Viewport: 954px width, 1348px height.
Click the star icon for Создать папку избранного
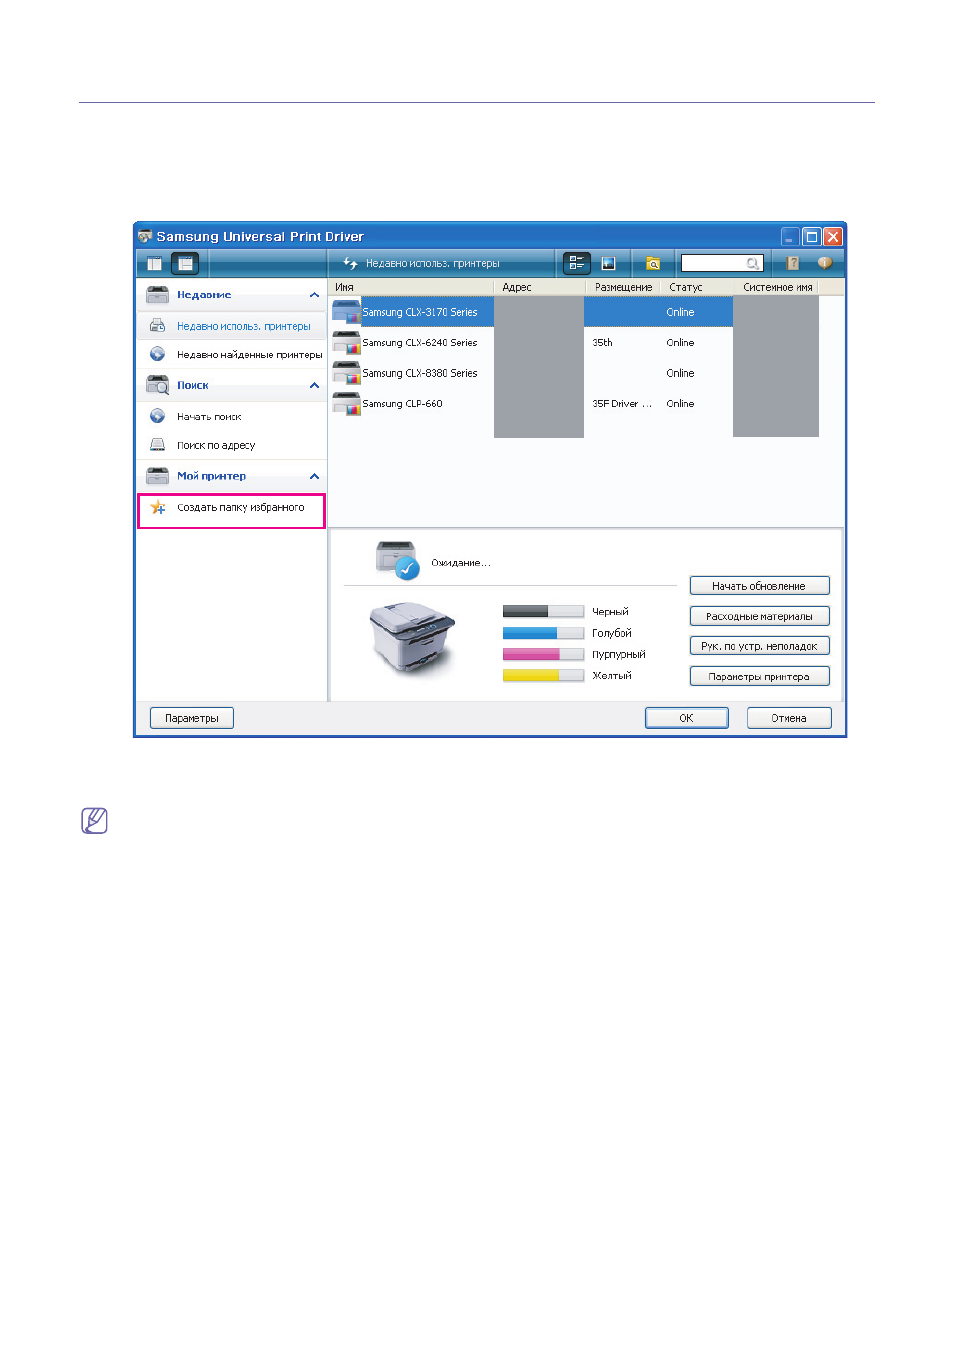point(158,507)
